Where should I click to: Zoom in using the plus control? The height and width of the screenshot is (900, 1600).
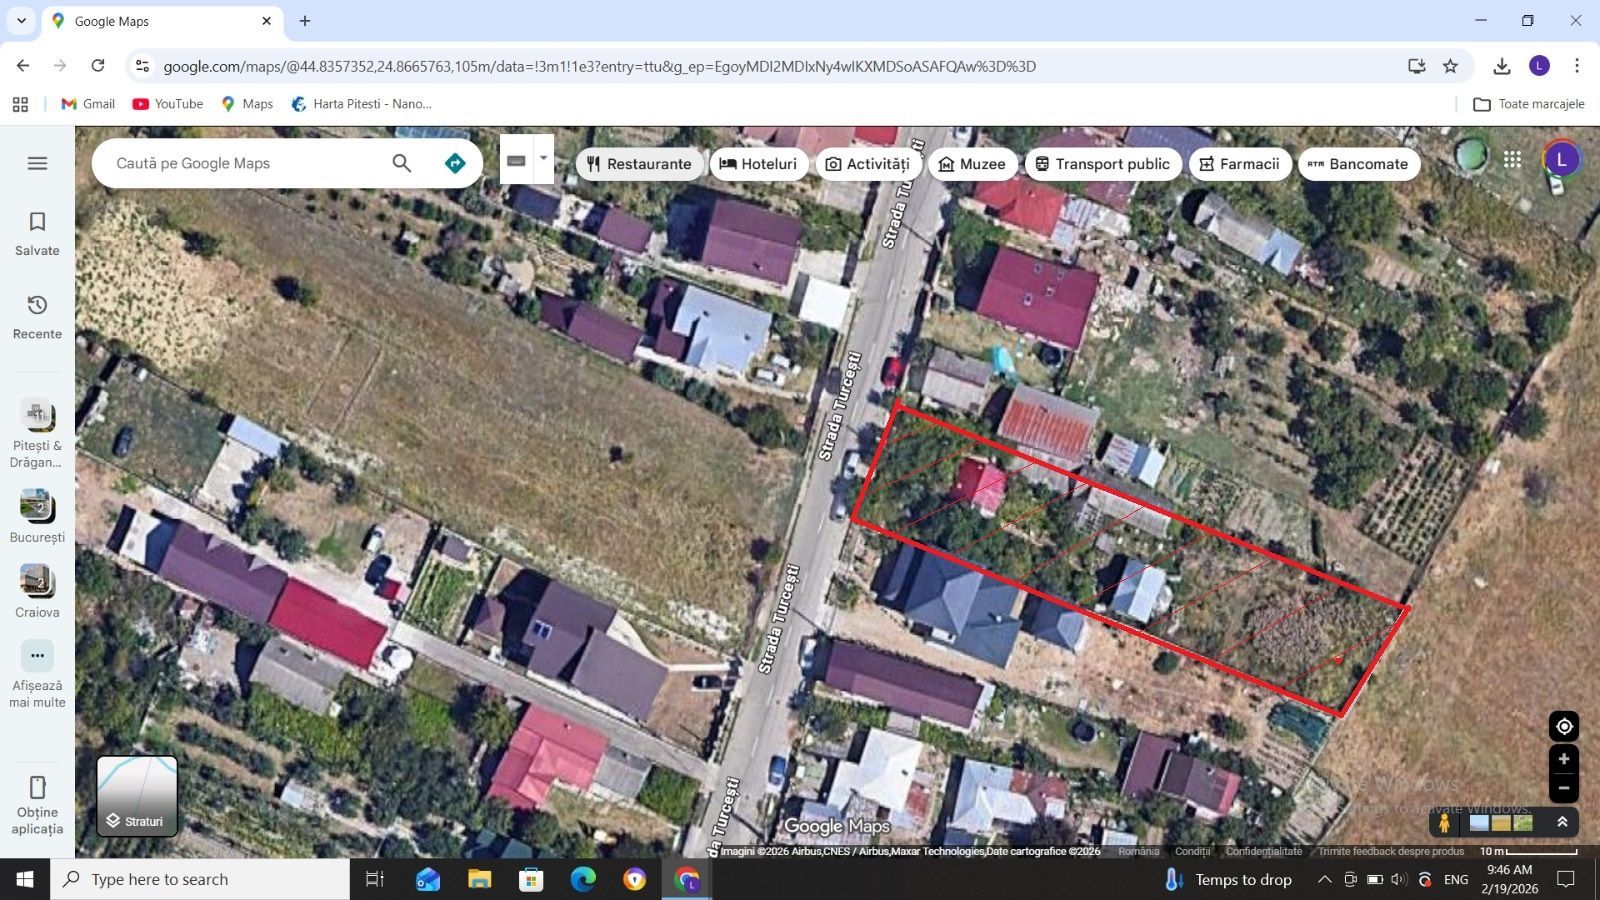pyautogui.click(x=1565, y=759)
